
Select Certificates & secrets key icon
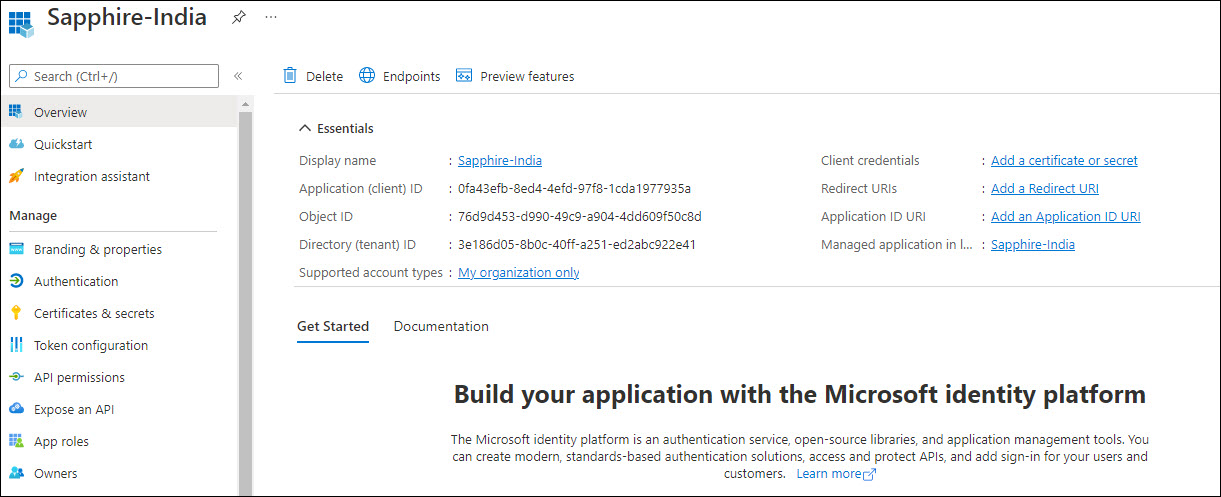pos(16,313)
